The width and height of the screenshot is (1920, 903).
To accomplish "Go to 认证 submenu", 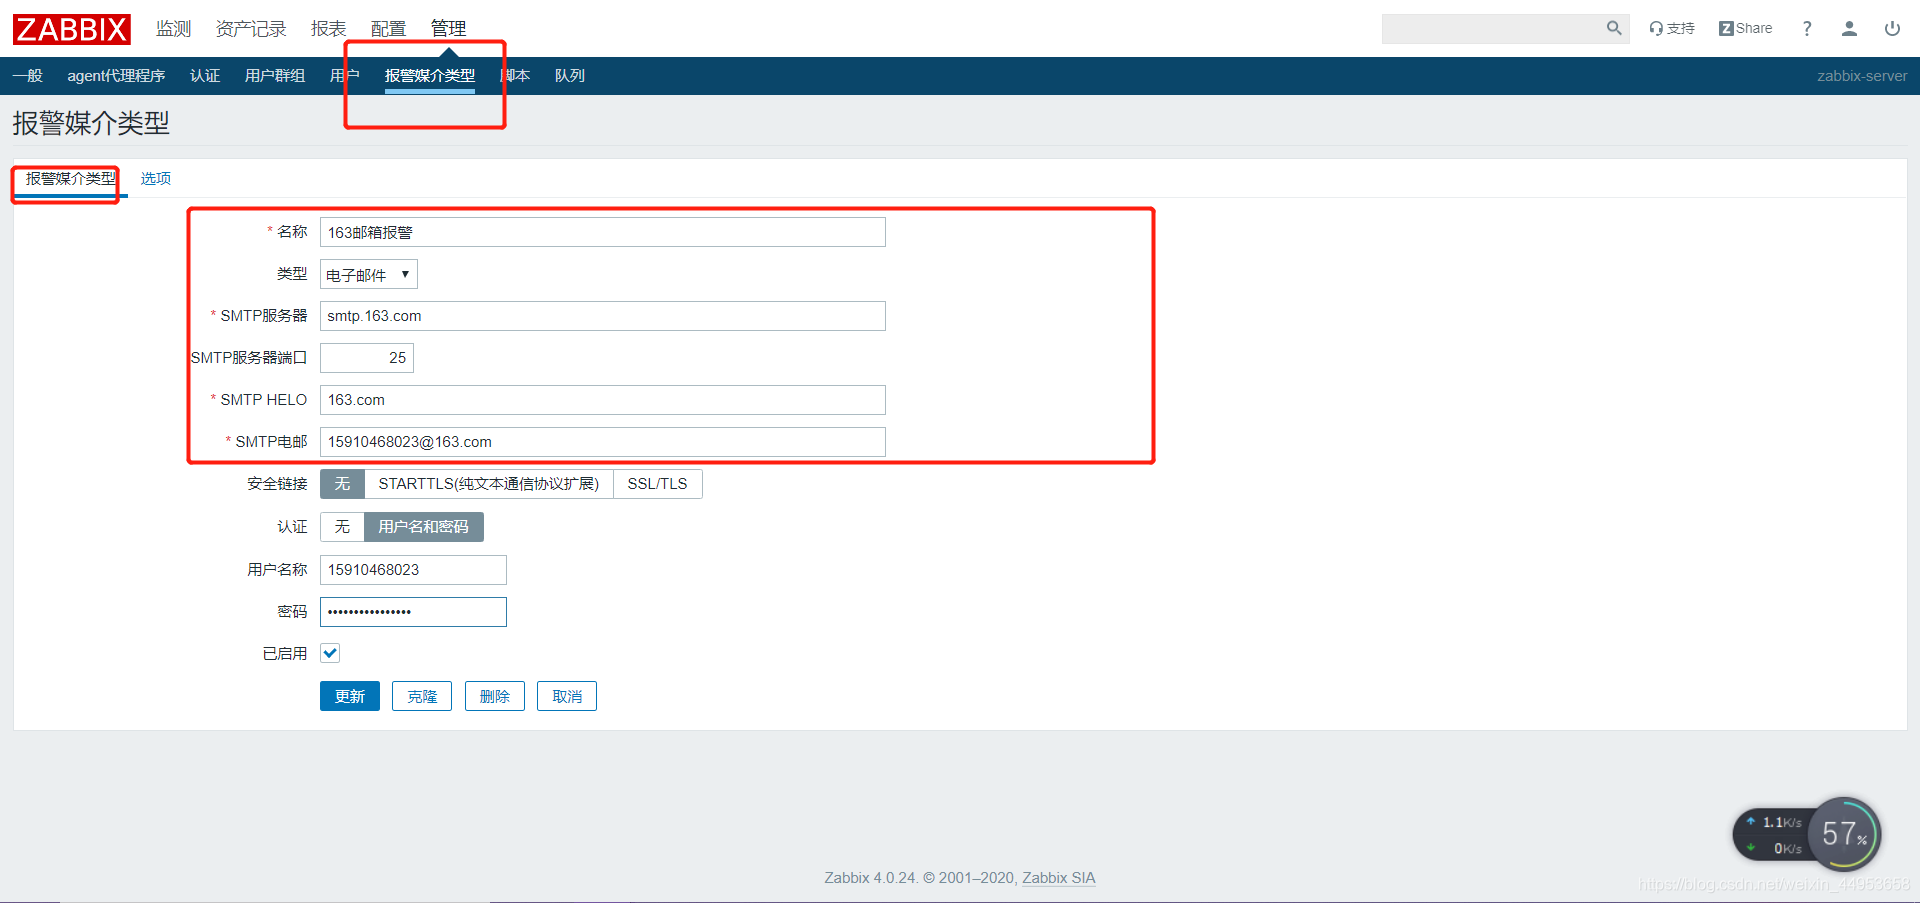I will pyautogui.click(x=205, y=76).
